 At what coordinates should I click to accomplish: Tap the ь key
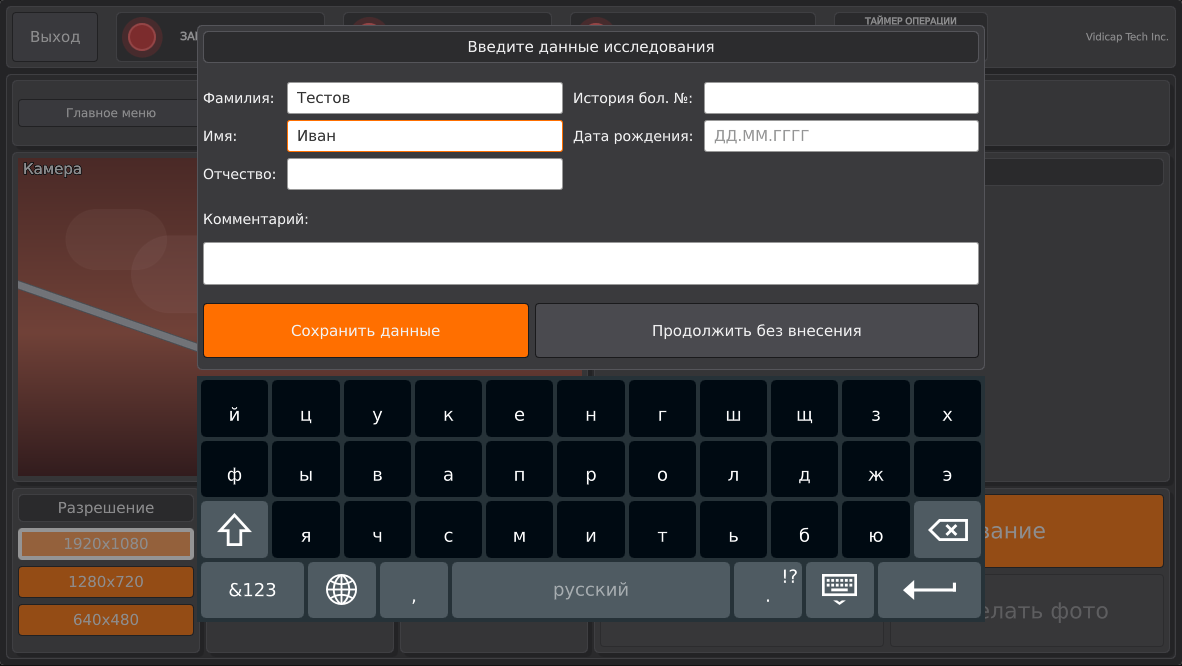733,529
